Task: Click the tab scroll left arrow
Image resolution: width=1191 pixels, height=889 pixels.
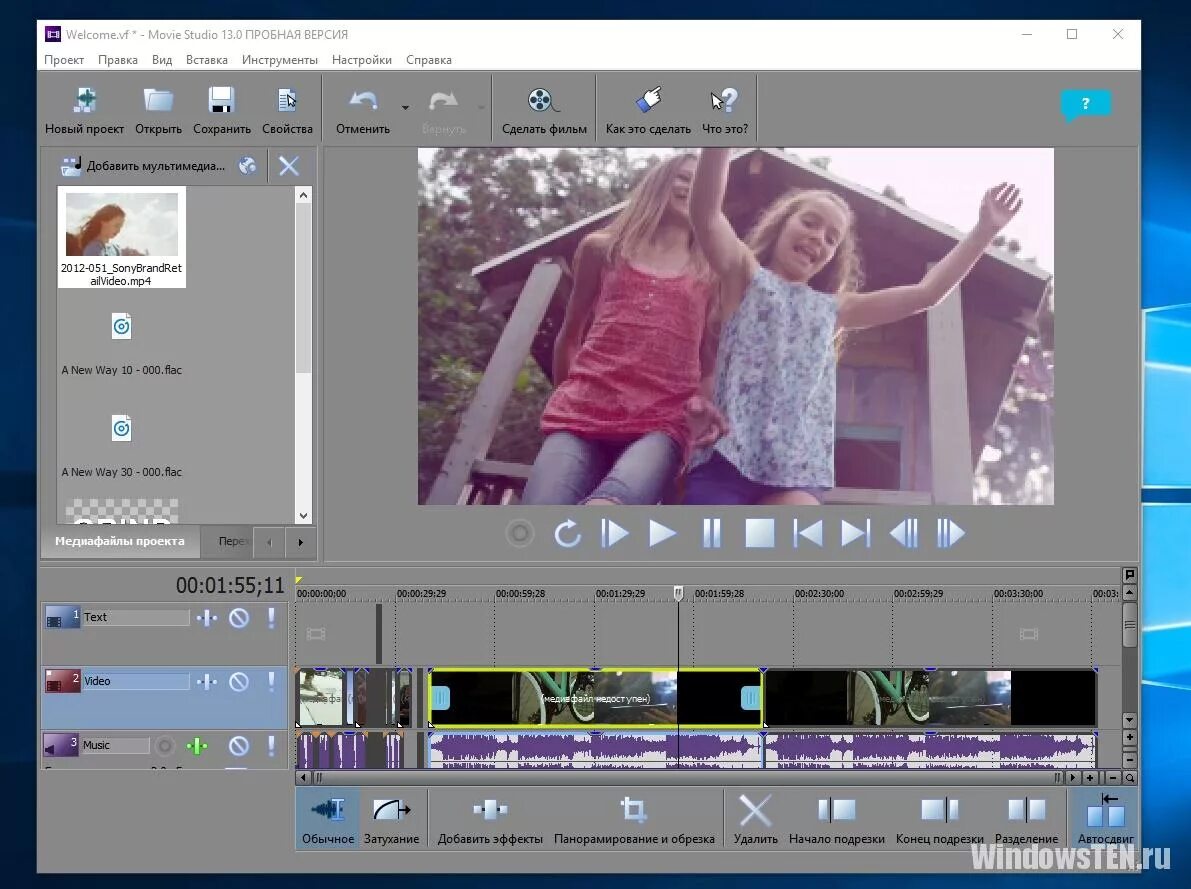Action: (269, 542)
